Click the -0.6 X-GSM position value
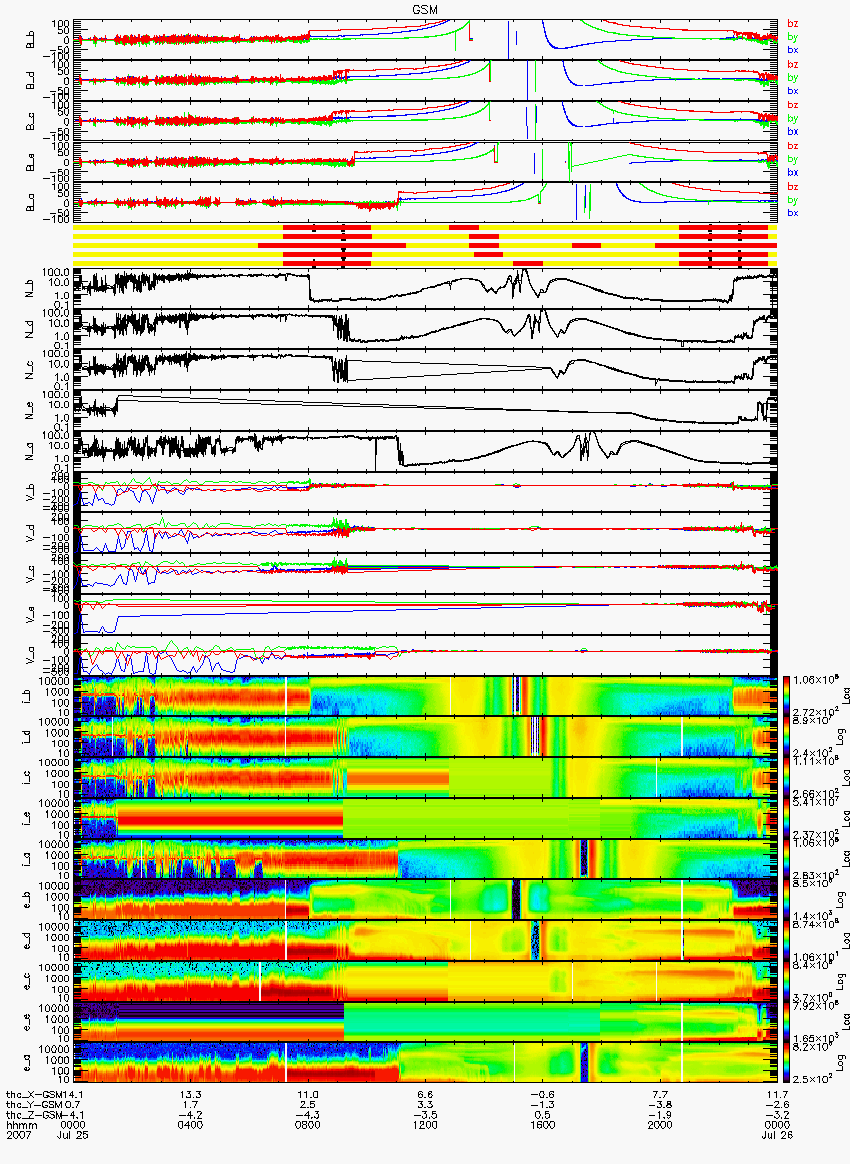Screen dimensions: 850x1164 pos(542,1094)
